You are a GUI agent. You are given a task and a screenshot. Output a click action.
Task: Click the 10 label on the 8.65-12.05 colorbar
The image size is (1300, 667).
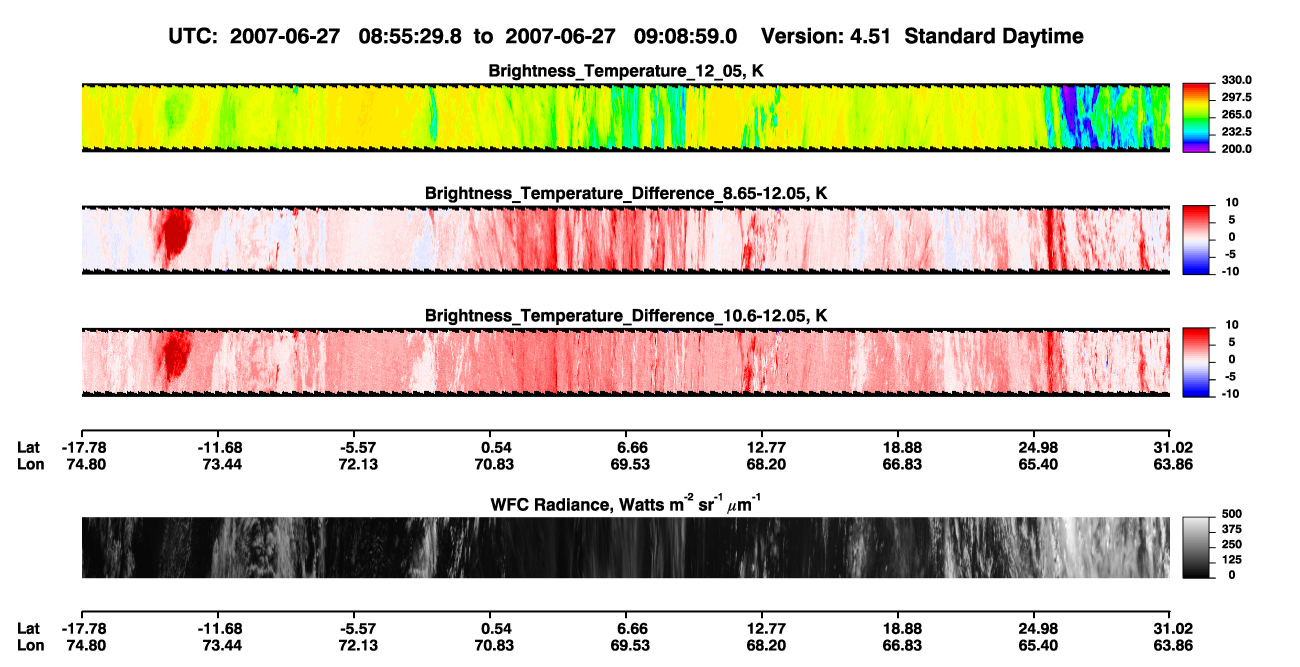1232,203
